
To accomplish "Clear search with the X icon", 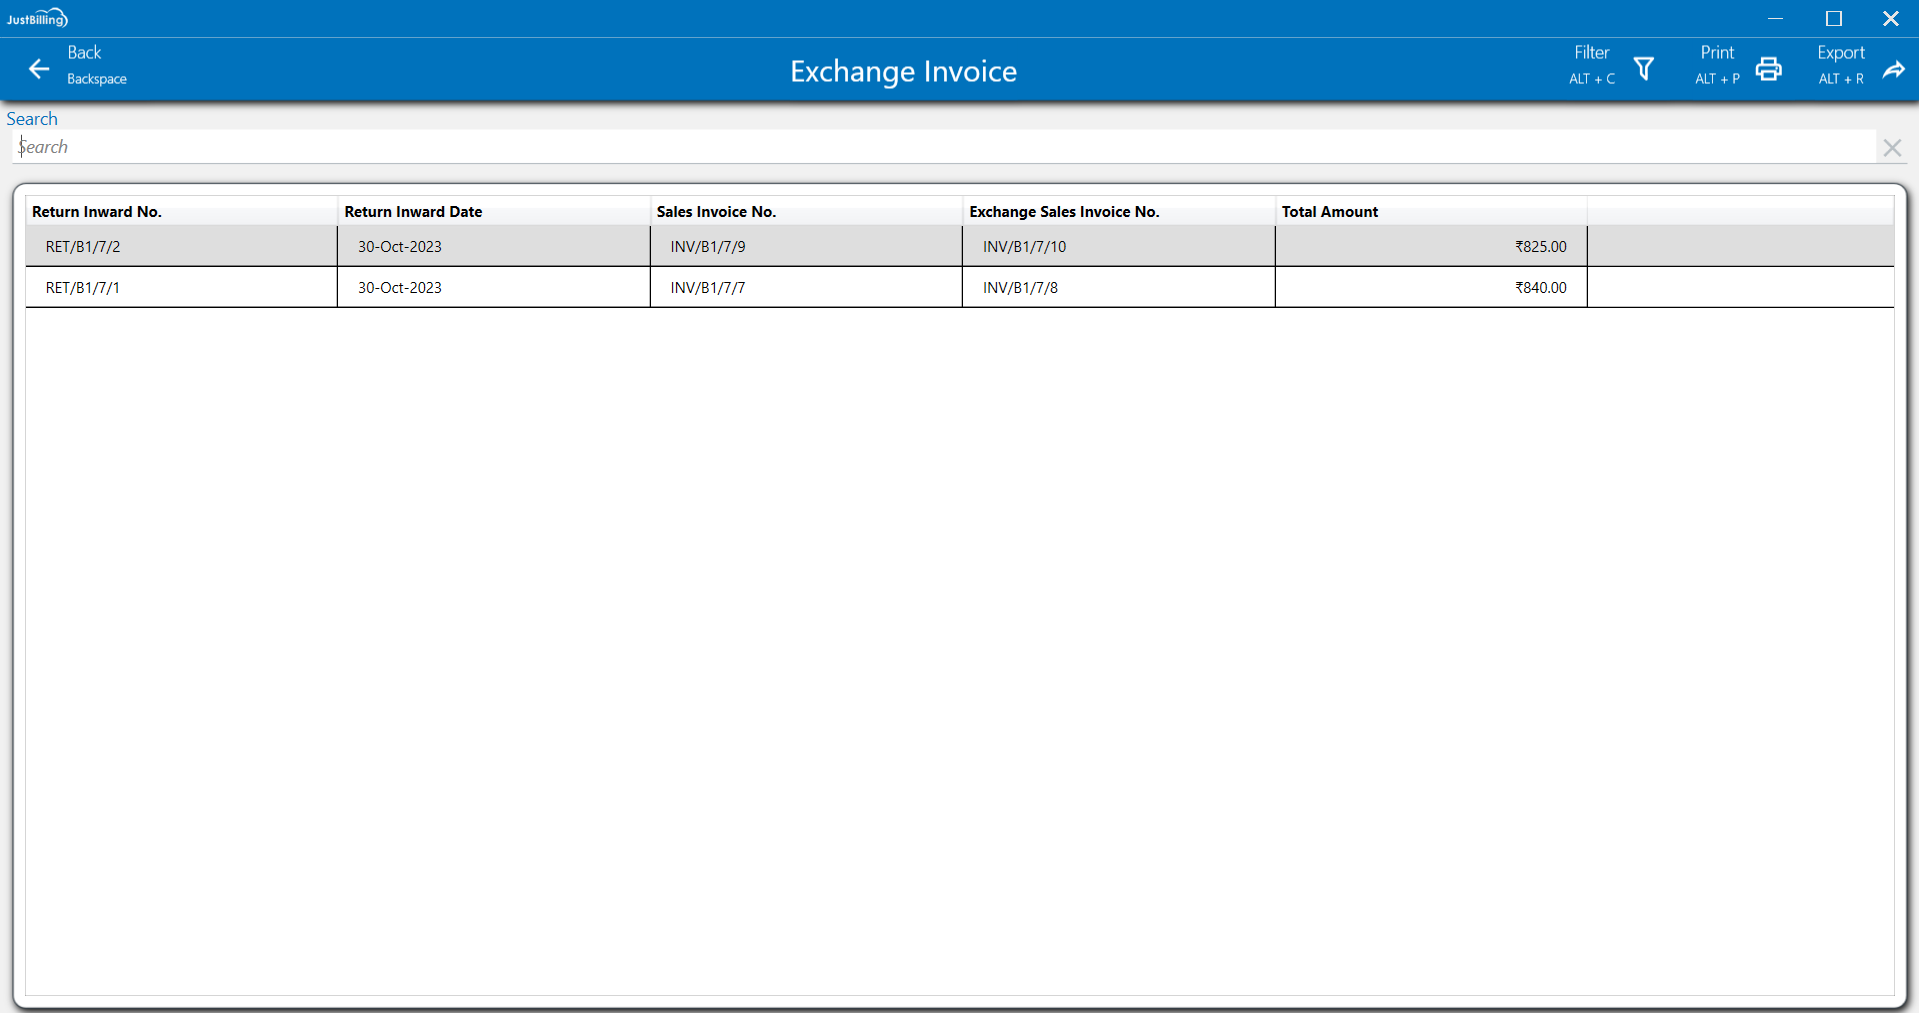I will 1891,148.
